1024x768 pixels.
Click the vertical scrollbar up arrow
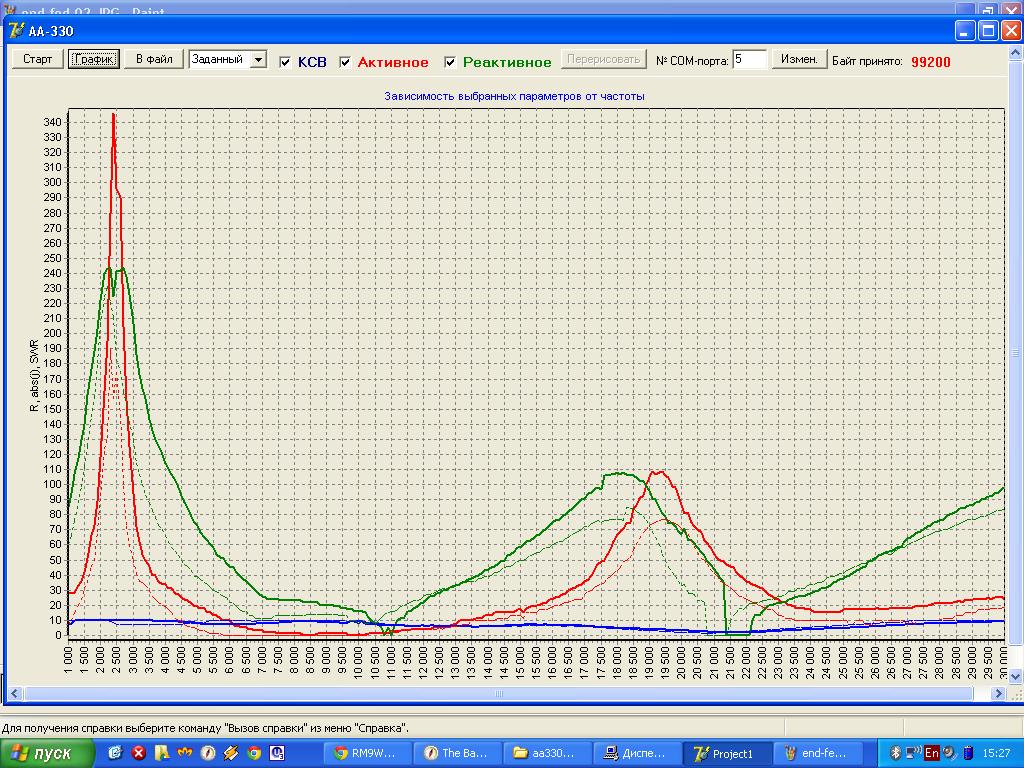(x=1016, y=52)
